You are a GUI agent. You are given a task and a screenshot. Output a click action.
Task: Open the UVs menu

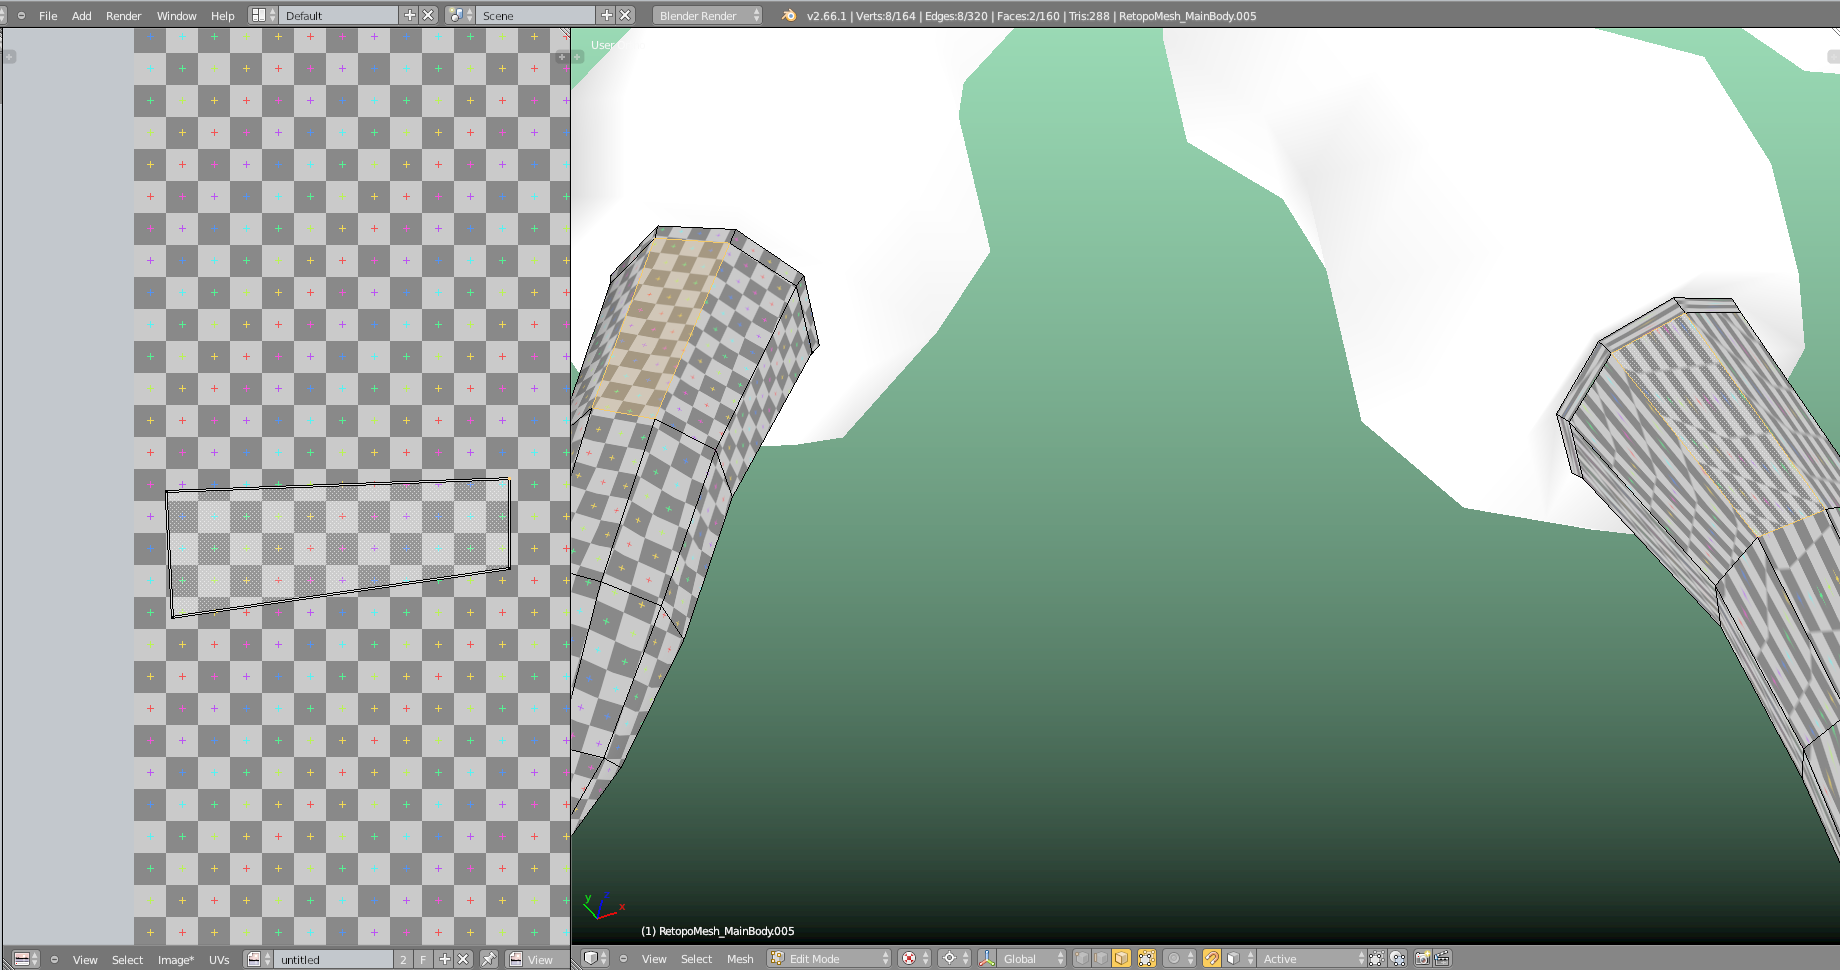(219, 959)
